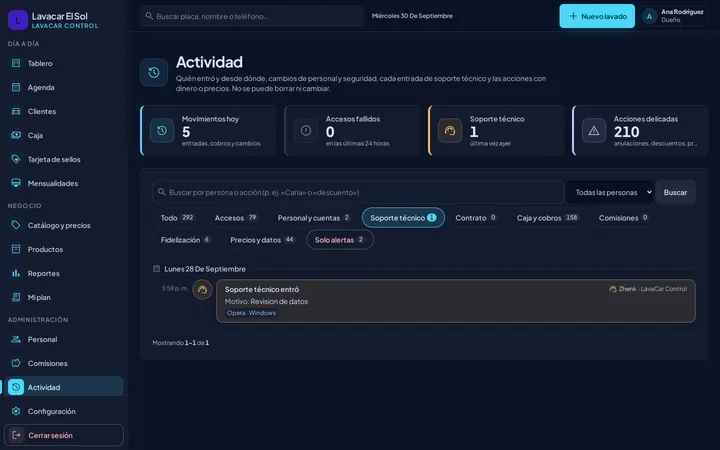Click the Cerrar sesión logout icon
This screenshot has width=720, height=450.
(x=17, y=435)
